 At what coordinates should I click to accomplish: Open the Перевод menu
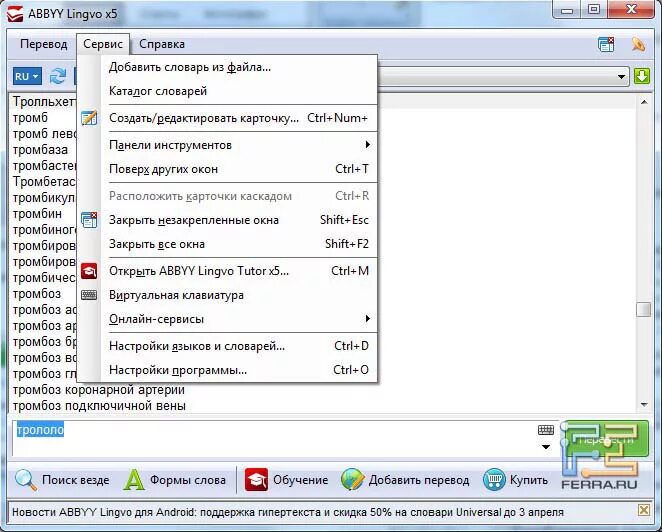(x=43, y=44)
